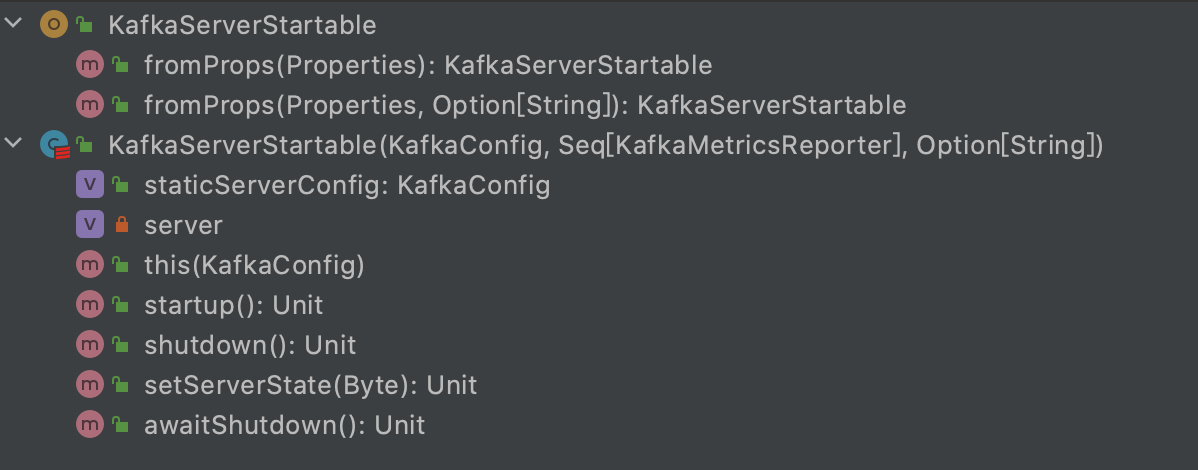
Task: Select fromProps(Properties): KafkaServerStartable
Action: pyautogui.click(x=428, y=65)
